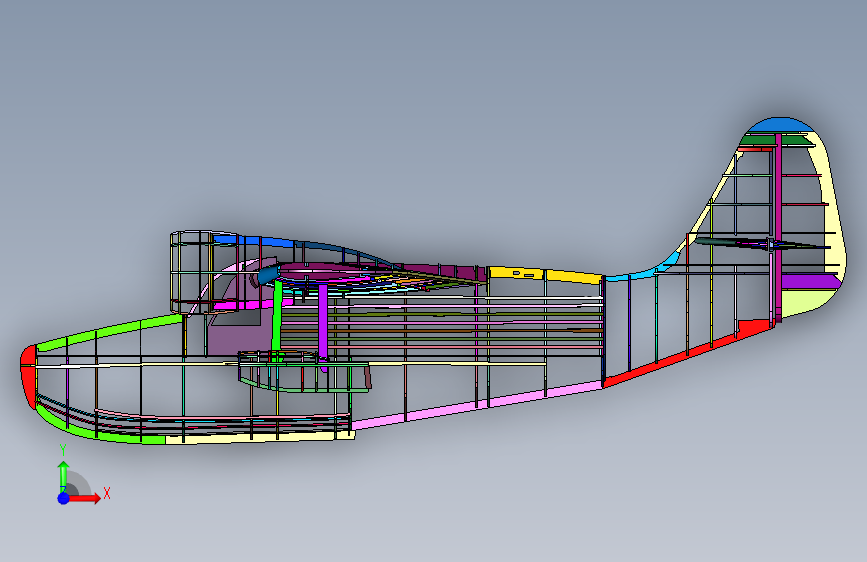Select the yellow upper fuselage panel behind the wing
The image size is (867, 562).
pyautogui.click(x=545, y=275)
